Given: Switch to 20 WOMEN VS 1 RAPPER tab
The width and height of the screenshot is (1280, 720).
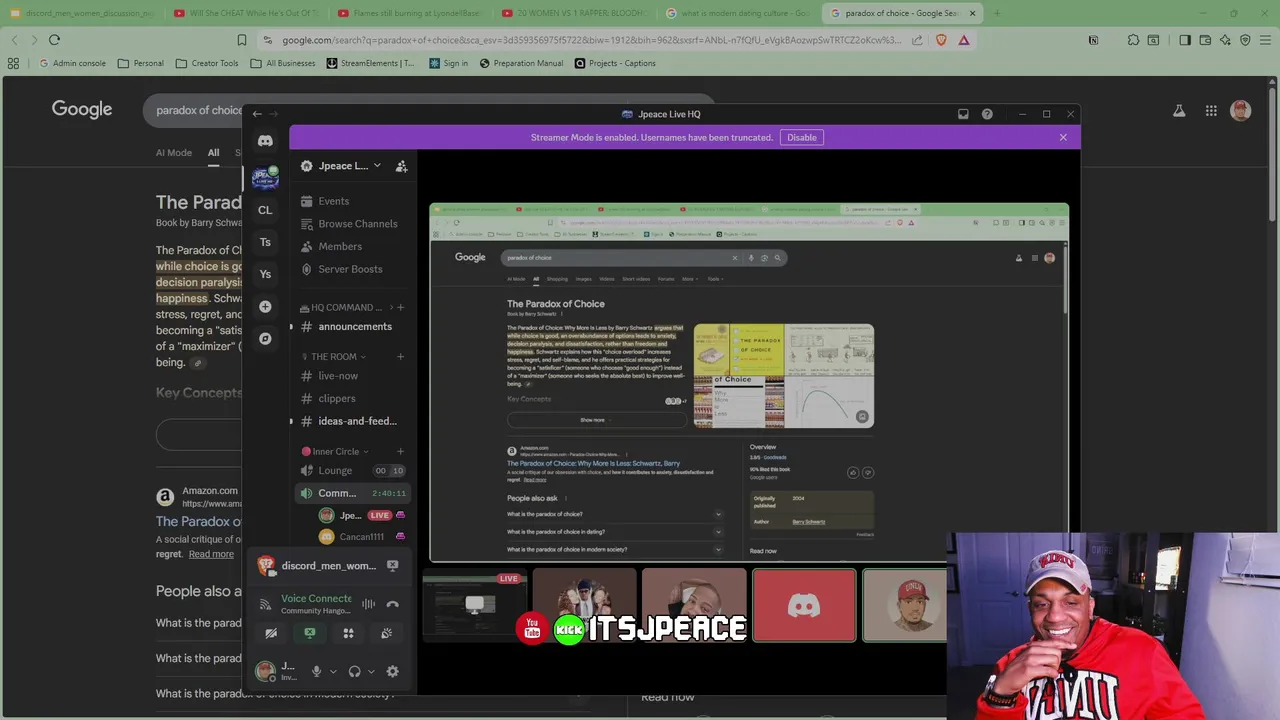Looking at the screenshot, I should click(x=574, y=13).
